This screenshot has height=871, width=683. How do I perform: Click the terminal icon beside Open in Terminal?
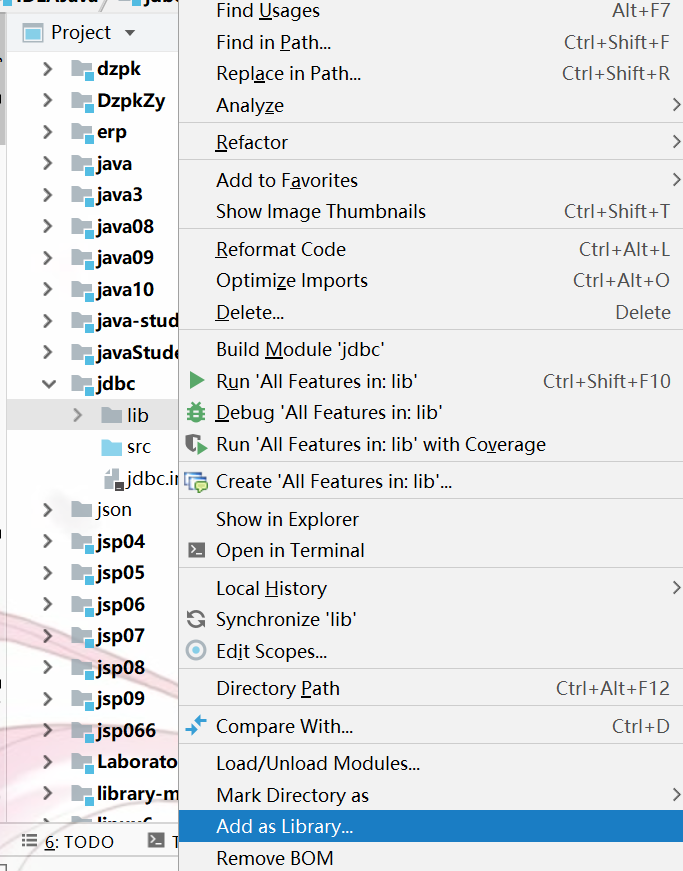pos(197,550)
